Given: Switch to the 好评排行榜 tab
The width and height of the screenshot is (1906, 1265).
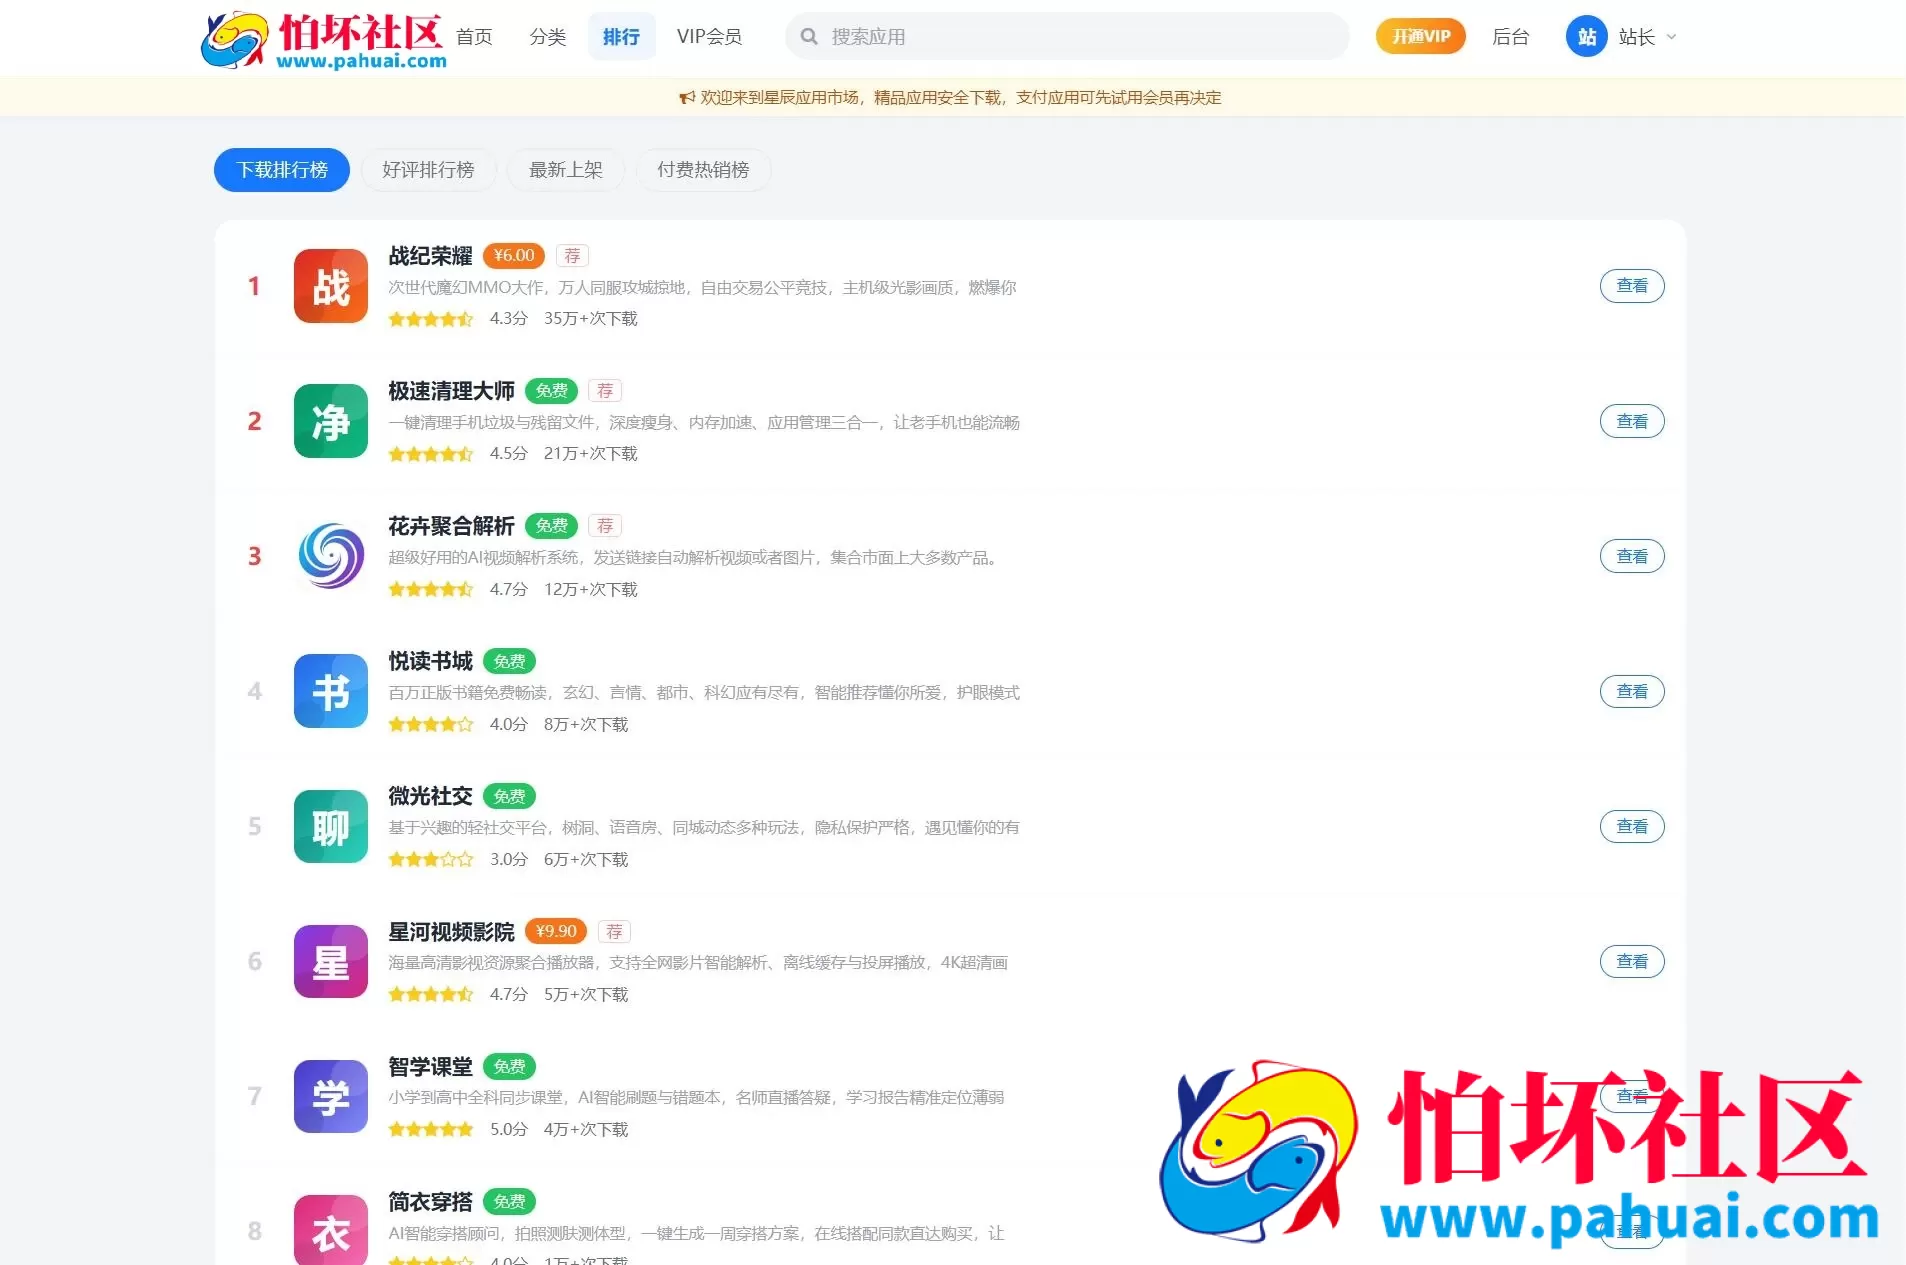Looking at the screenshot, I should (x=428, y=170).
